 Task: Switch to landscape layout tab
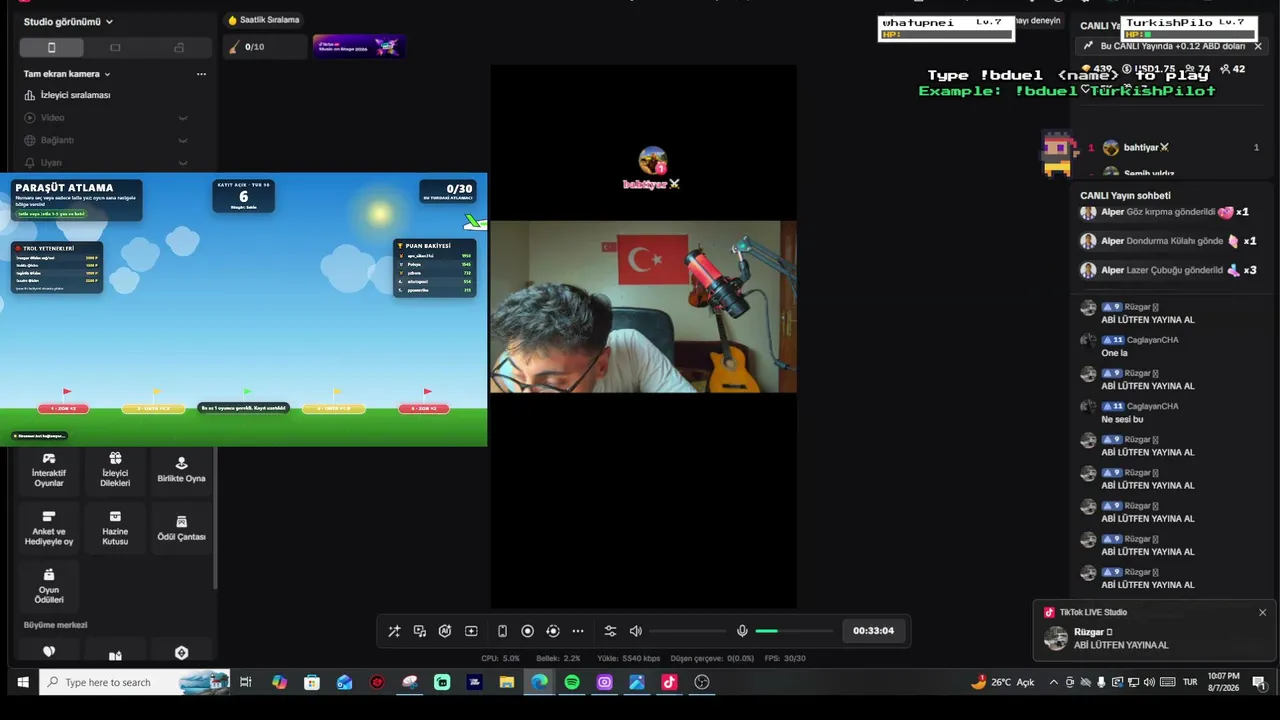tap(115, 47)
